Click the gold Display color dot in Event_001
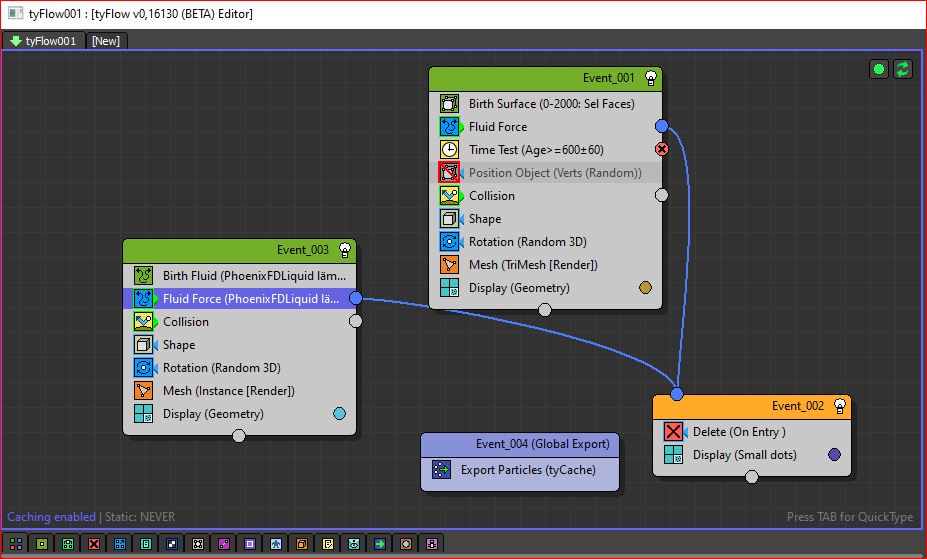This screenshot has height=559, width=927. (646, 288)
